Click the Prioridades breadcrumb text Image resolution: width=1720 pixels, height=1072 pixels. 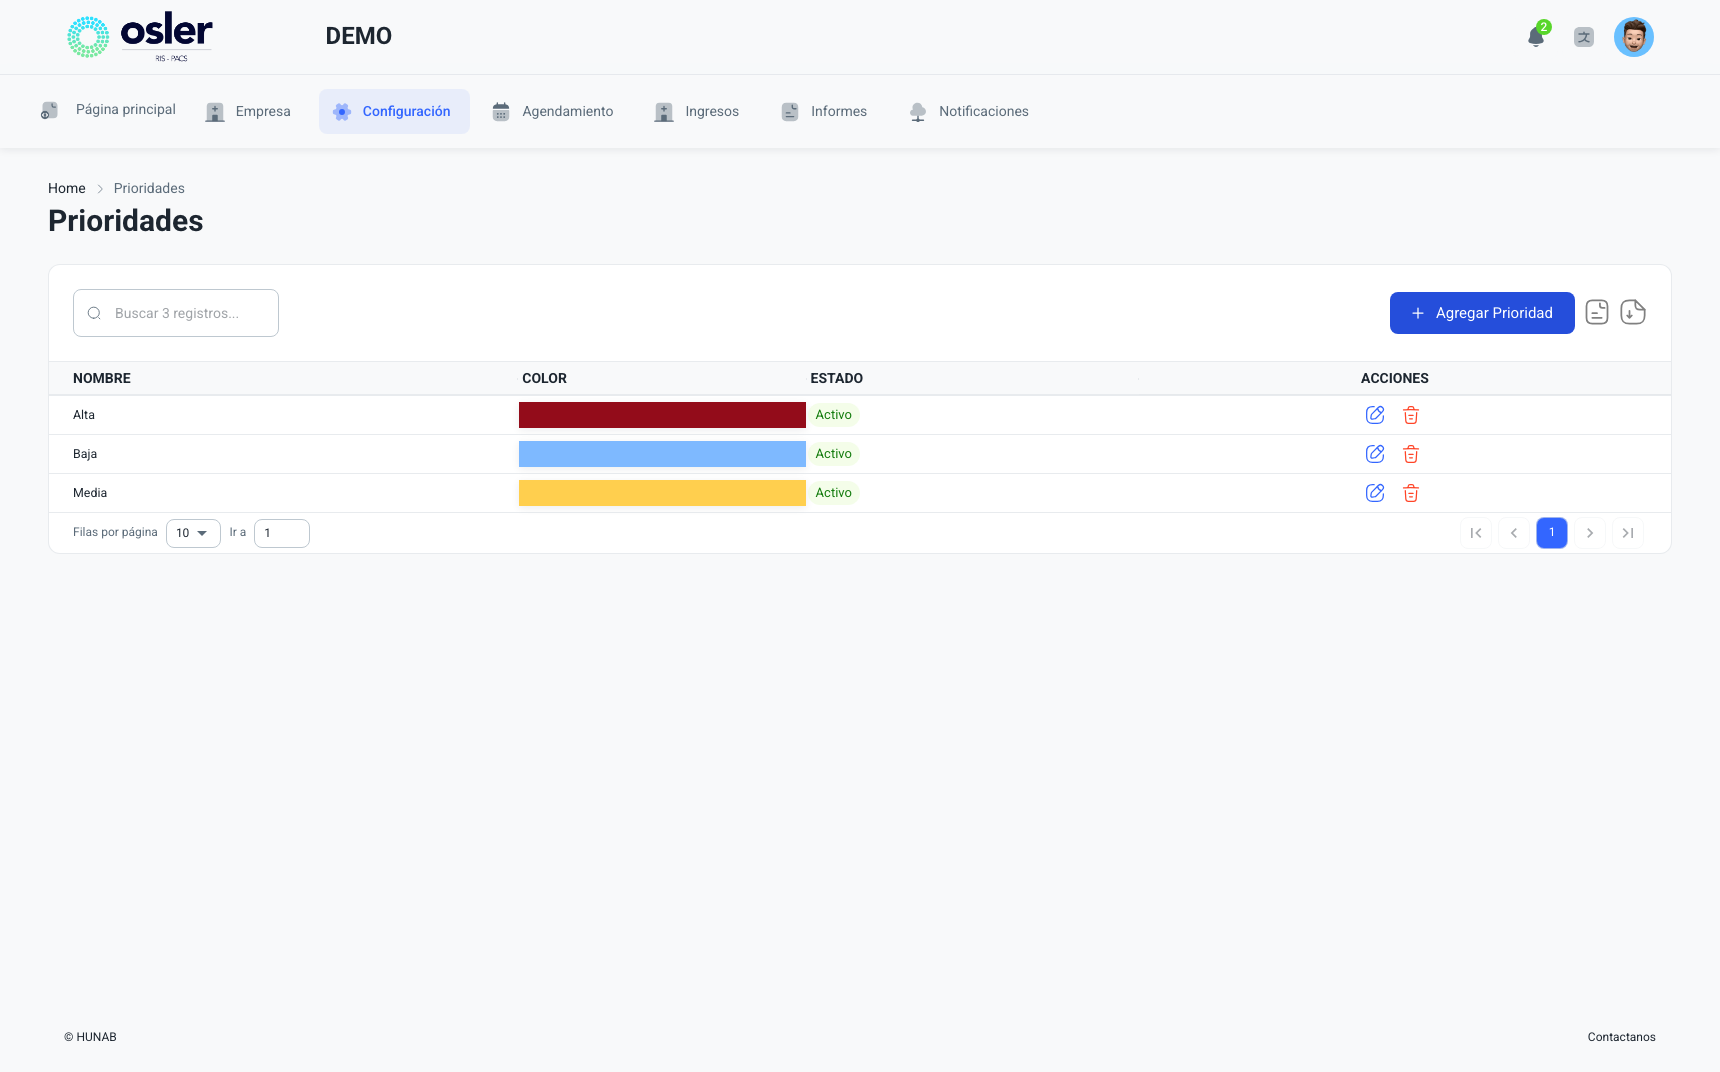pos(149,188)
